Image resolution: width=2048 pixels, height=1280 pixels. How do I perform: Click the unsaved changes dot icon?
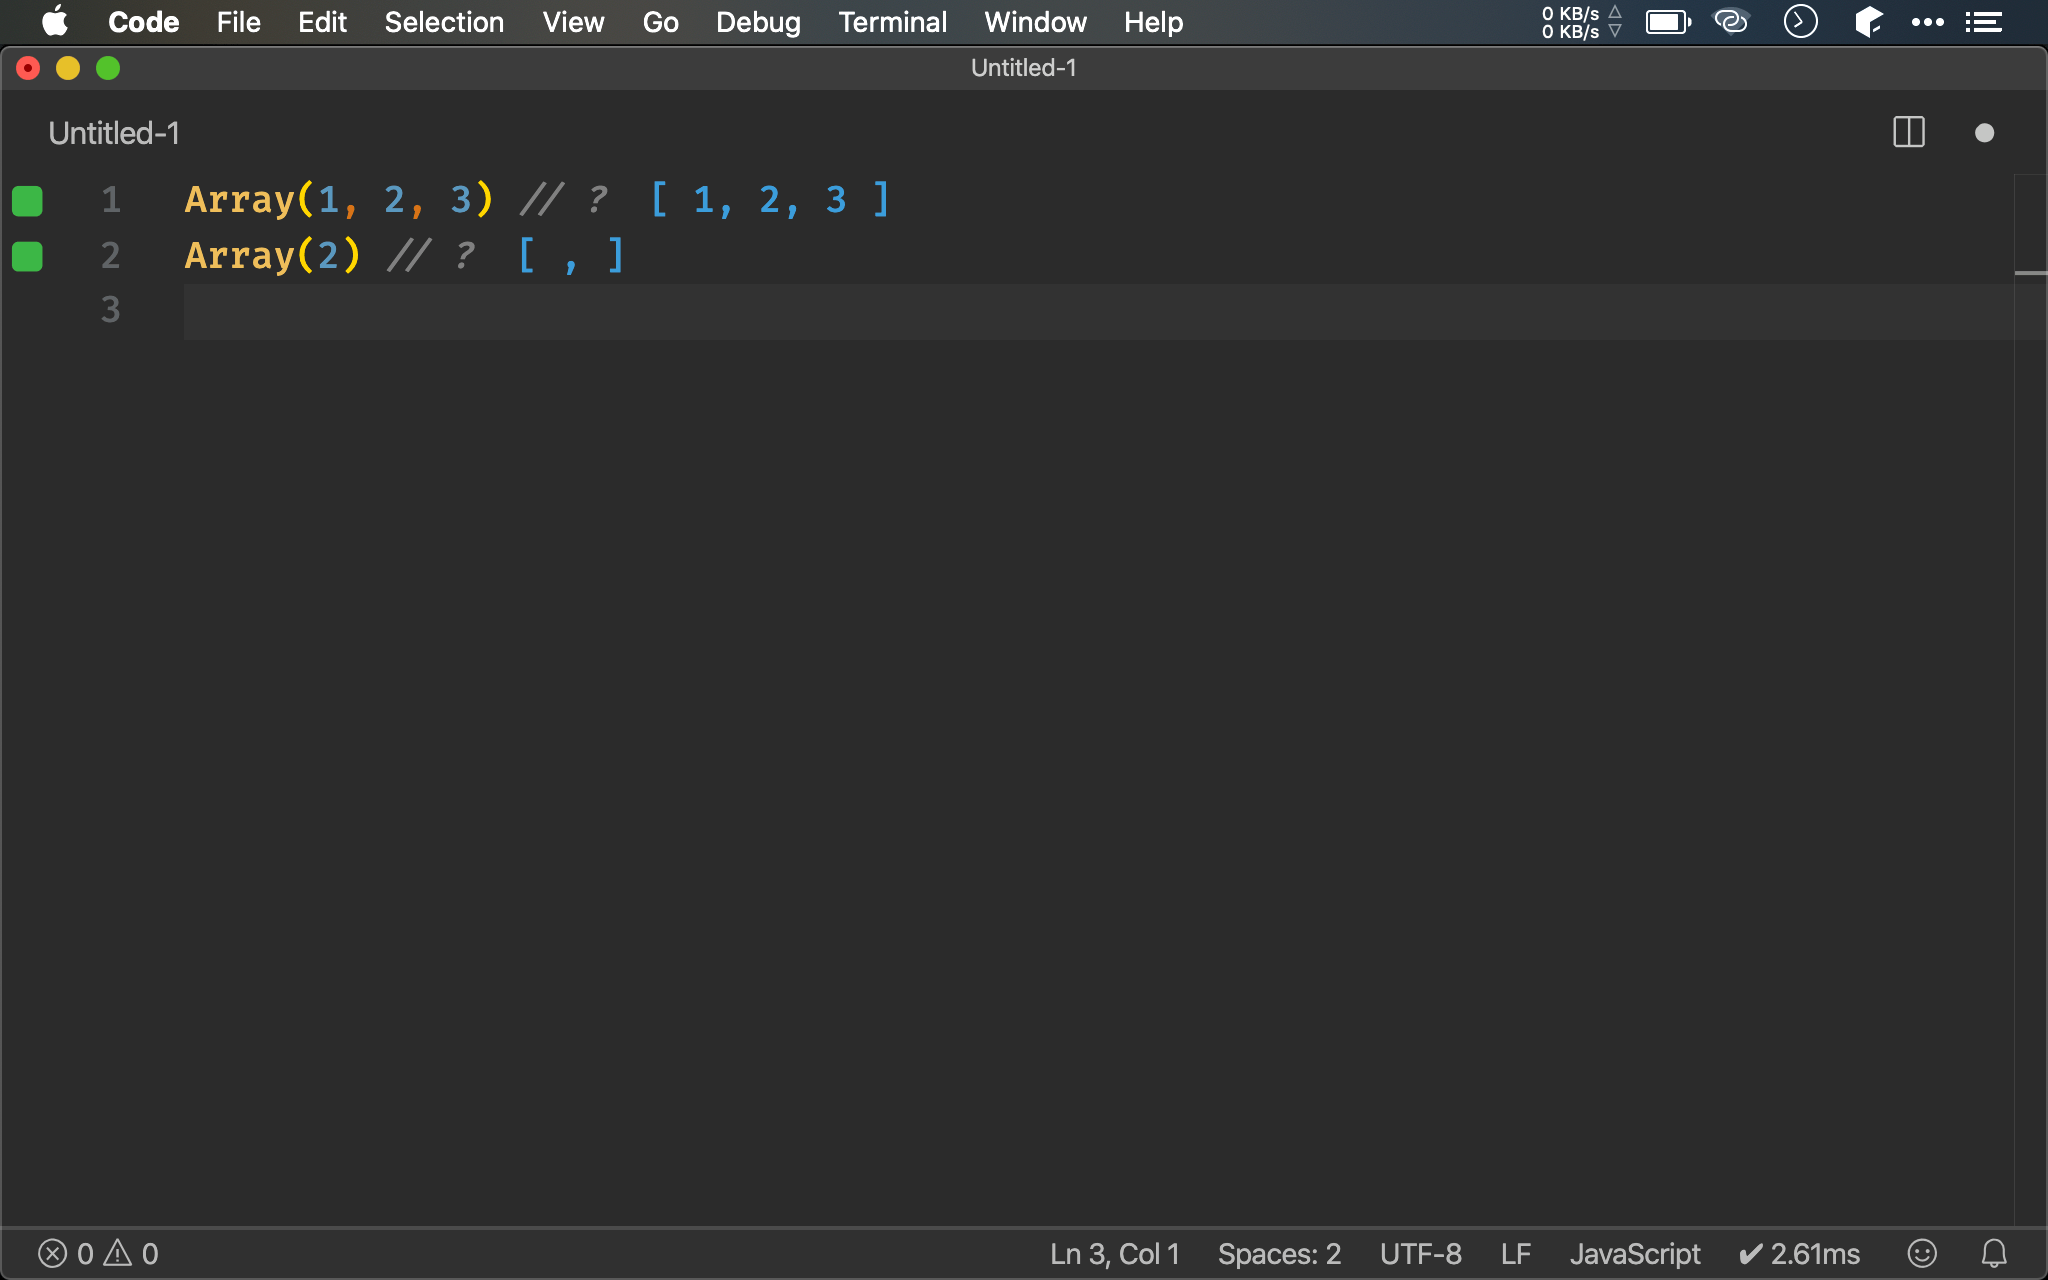(x=1984, y=133)
